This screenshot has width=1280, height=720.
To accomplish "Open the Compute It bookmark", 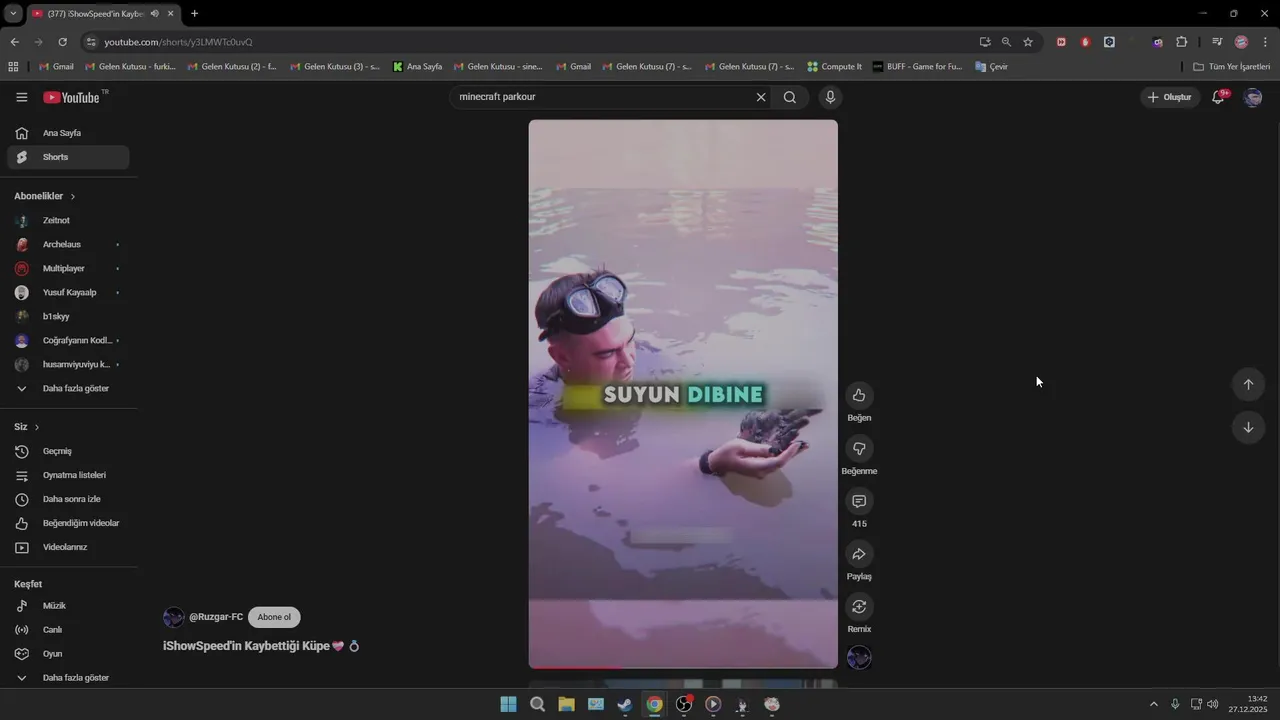I will point(834,67).
